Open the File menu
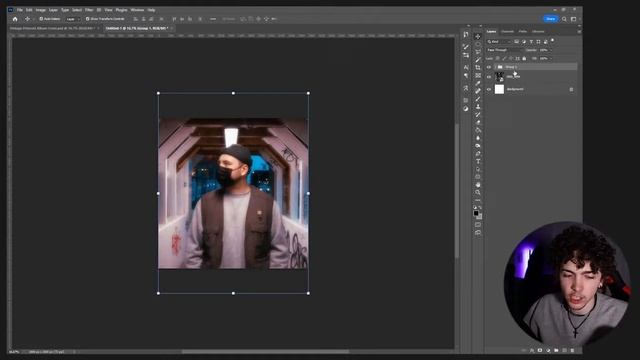Viewport: 640px width, 360px height. (20, 10)
